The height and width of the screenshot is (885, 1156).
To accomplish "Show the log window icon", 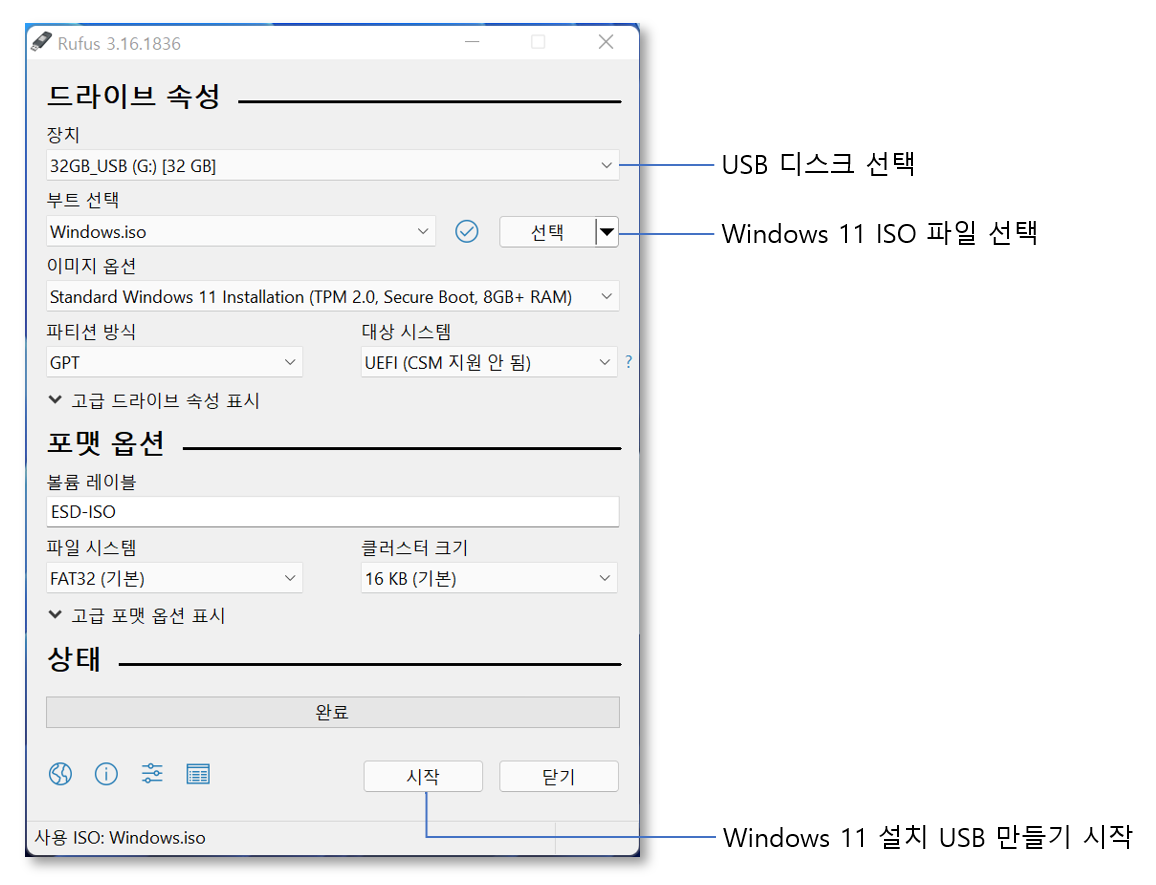I will pyautogui.click(x=198, y=774).
